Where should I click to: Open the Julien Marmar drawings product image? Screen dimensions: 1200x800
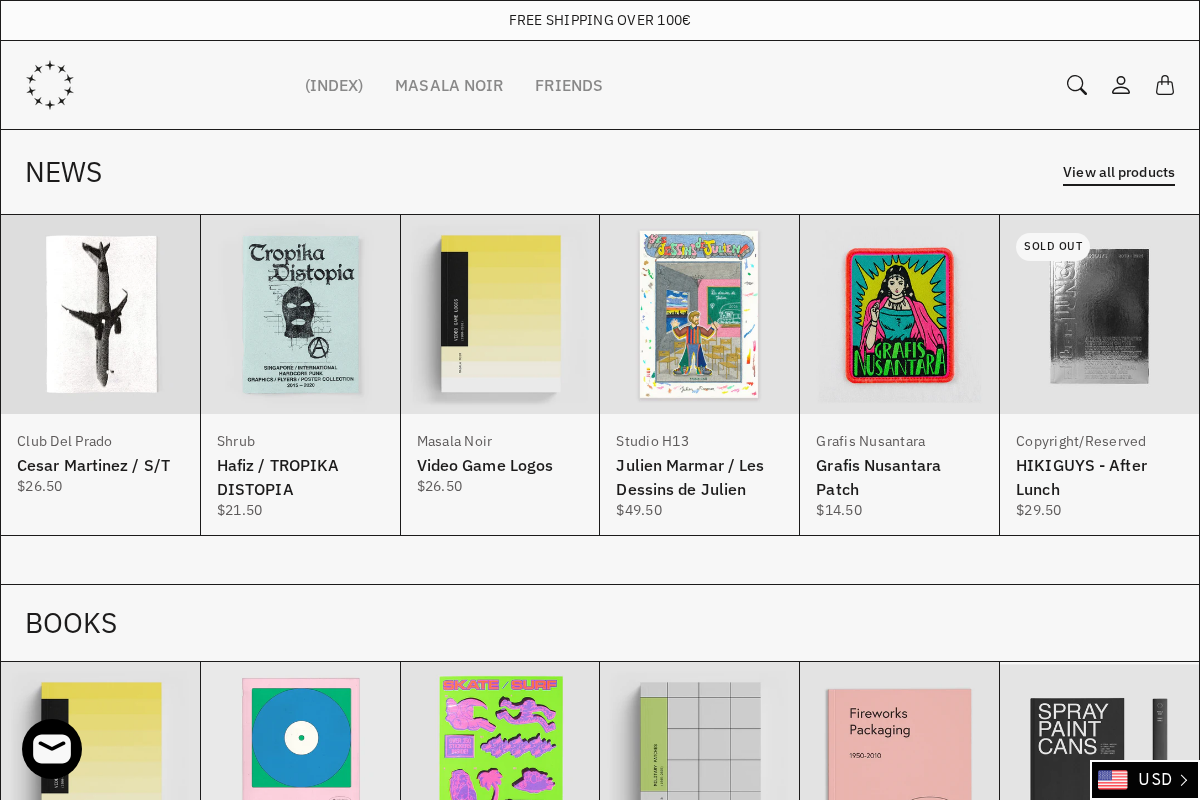pos(699,314)
